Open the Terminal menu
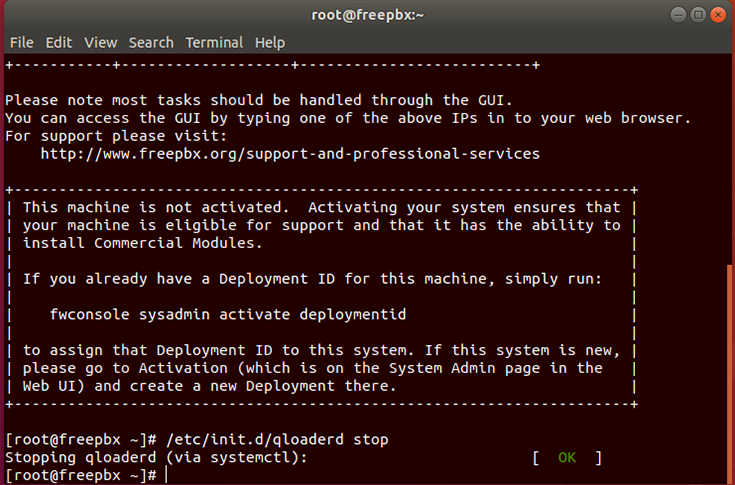Screen dimensions: 735x485 (x=214, y=42)
